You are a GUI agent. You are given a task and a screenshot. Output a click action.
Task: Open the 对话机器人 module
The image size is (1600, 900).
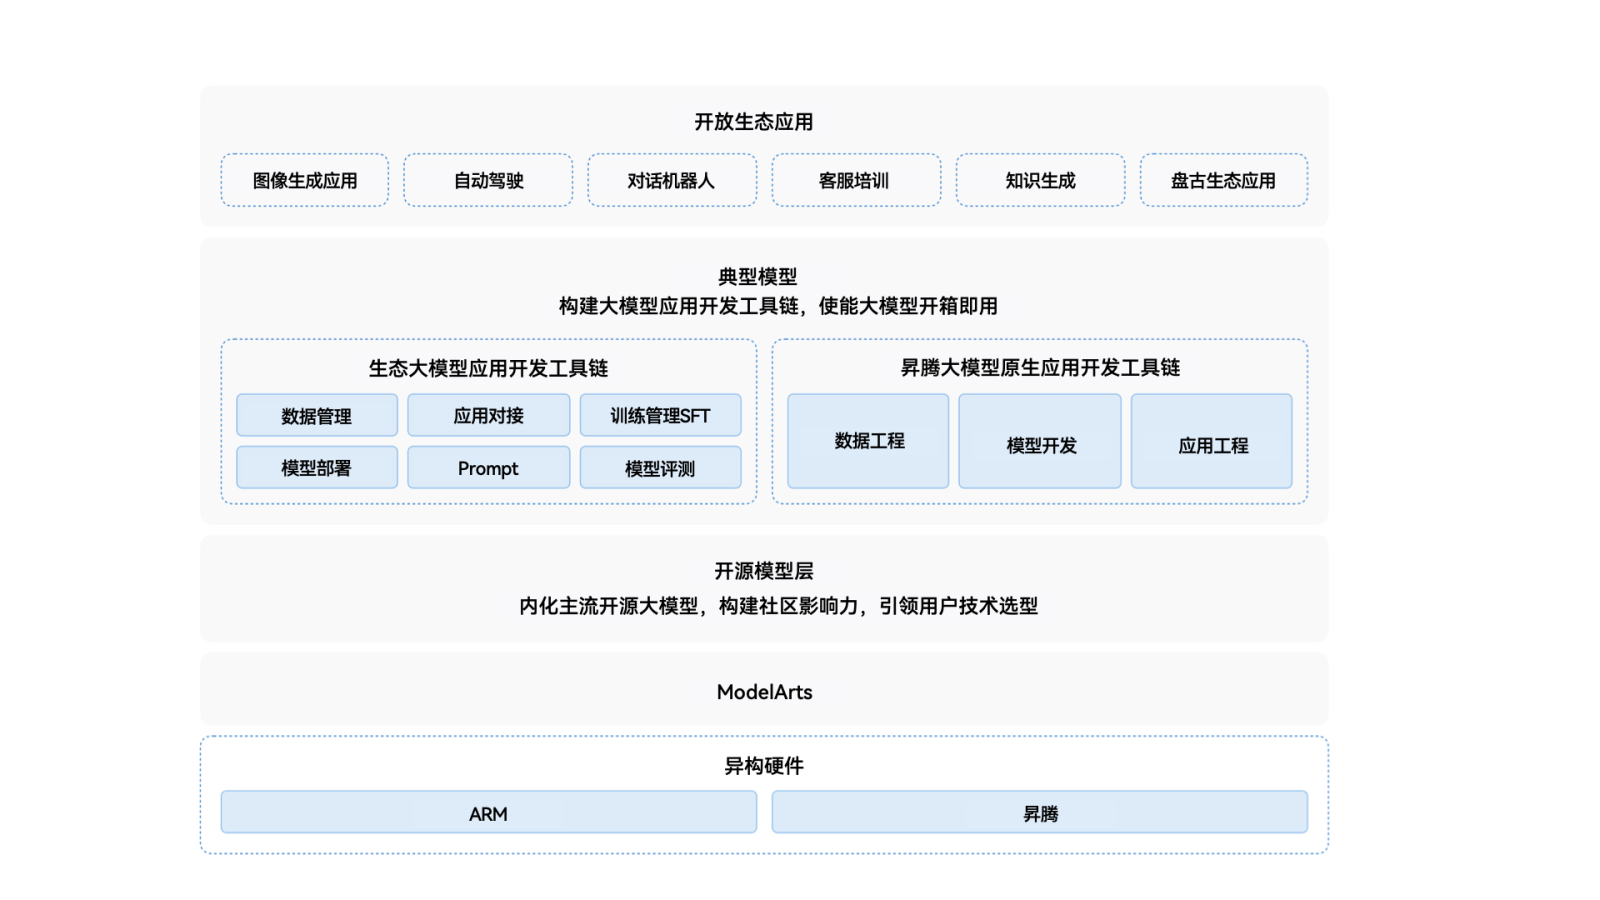(x=672, y=180)
